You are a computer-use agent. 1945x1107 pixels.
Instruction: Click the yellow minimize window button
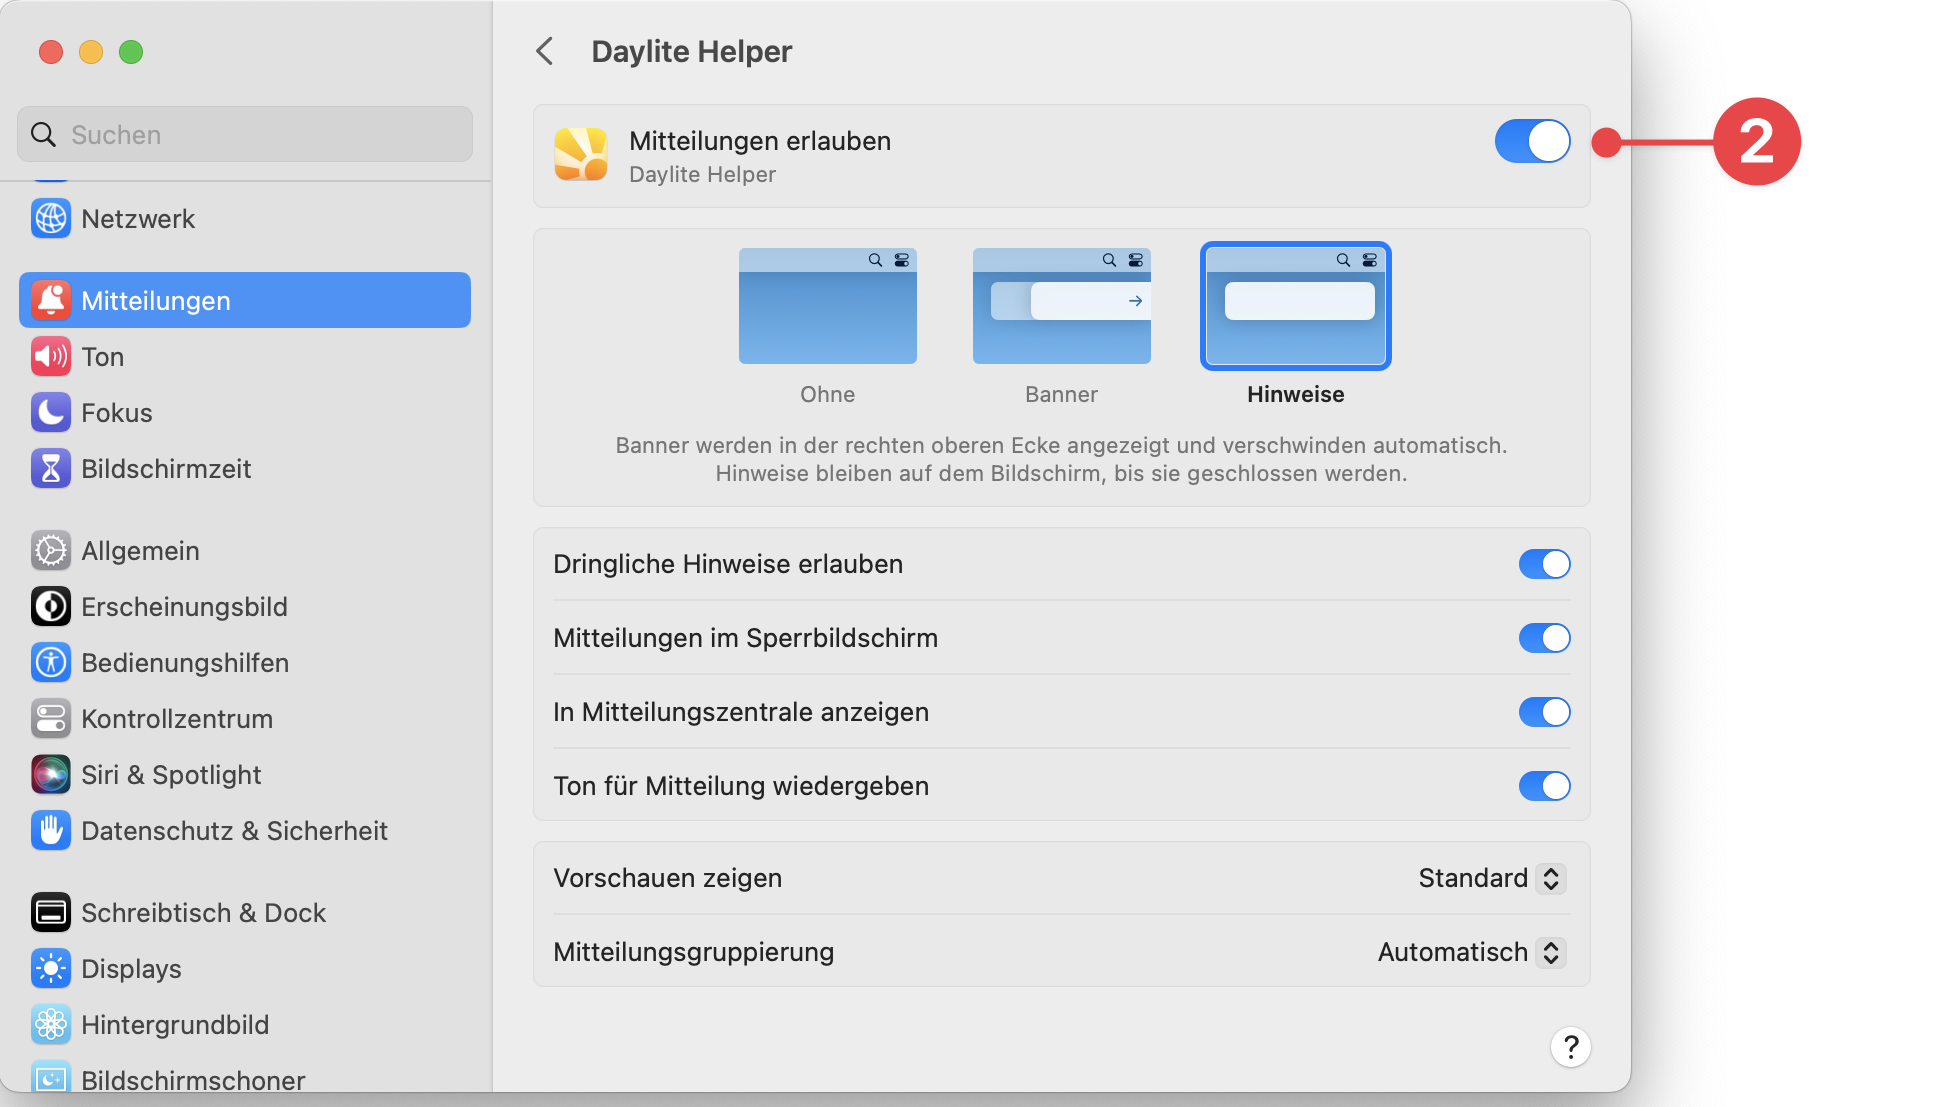click(x=91, y=52)
